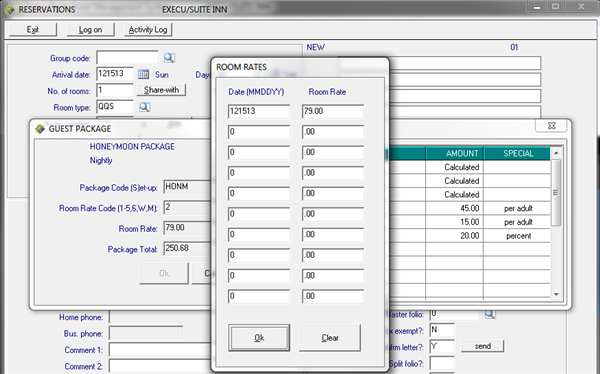
Task: Click the Reservations title bar icon
Action: (10, 9)
